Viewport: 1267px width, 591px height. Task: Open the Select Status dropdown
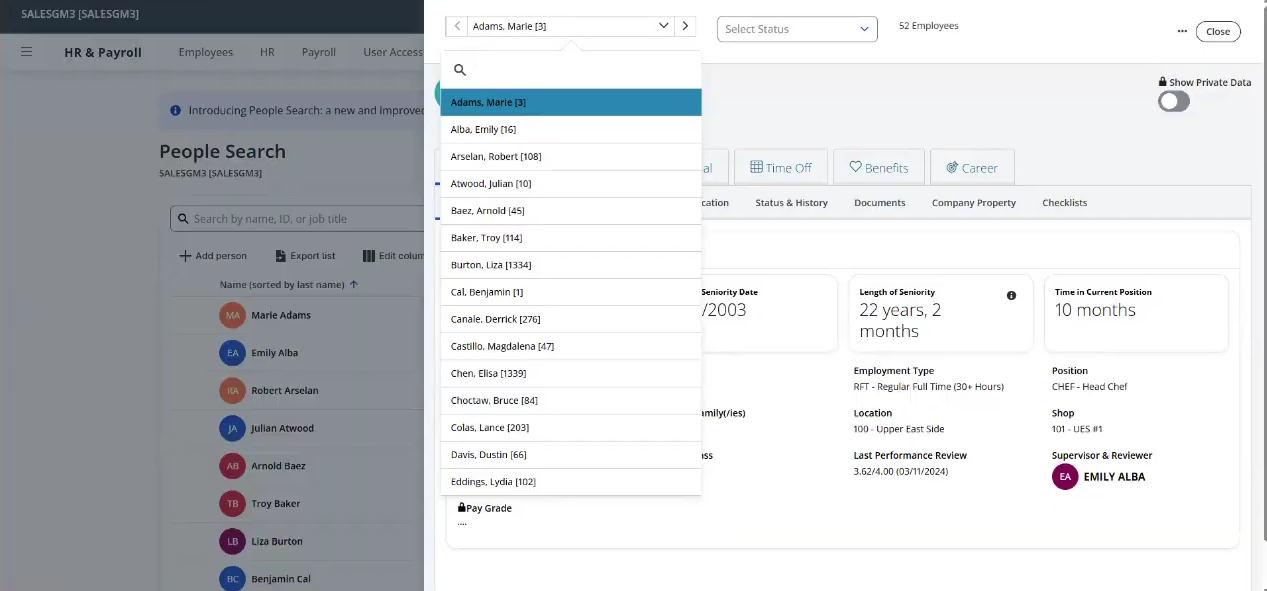[x=797, y=29]
